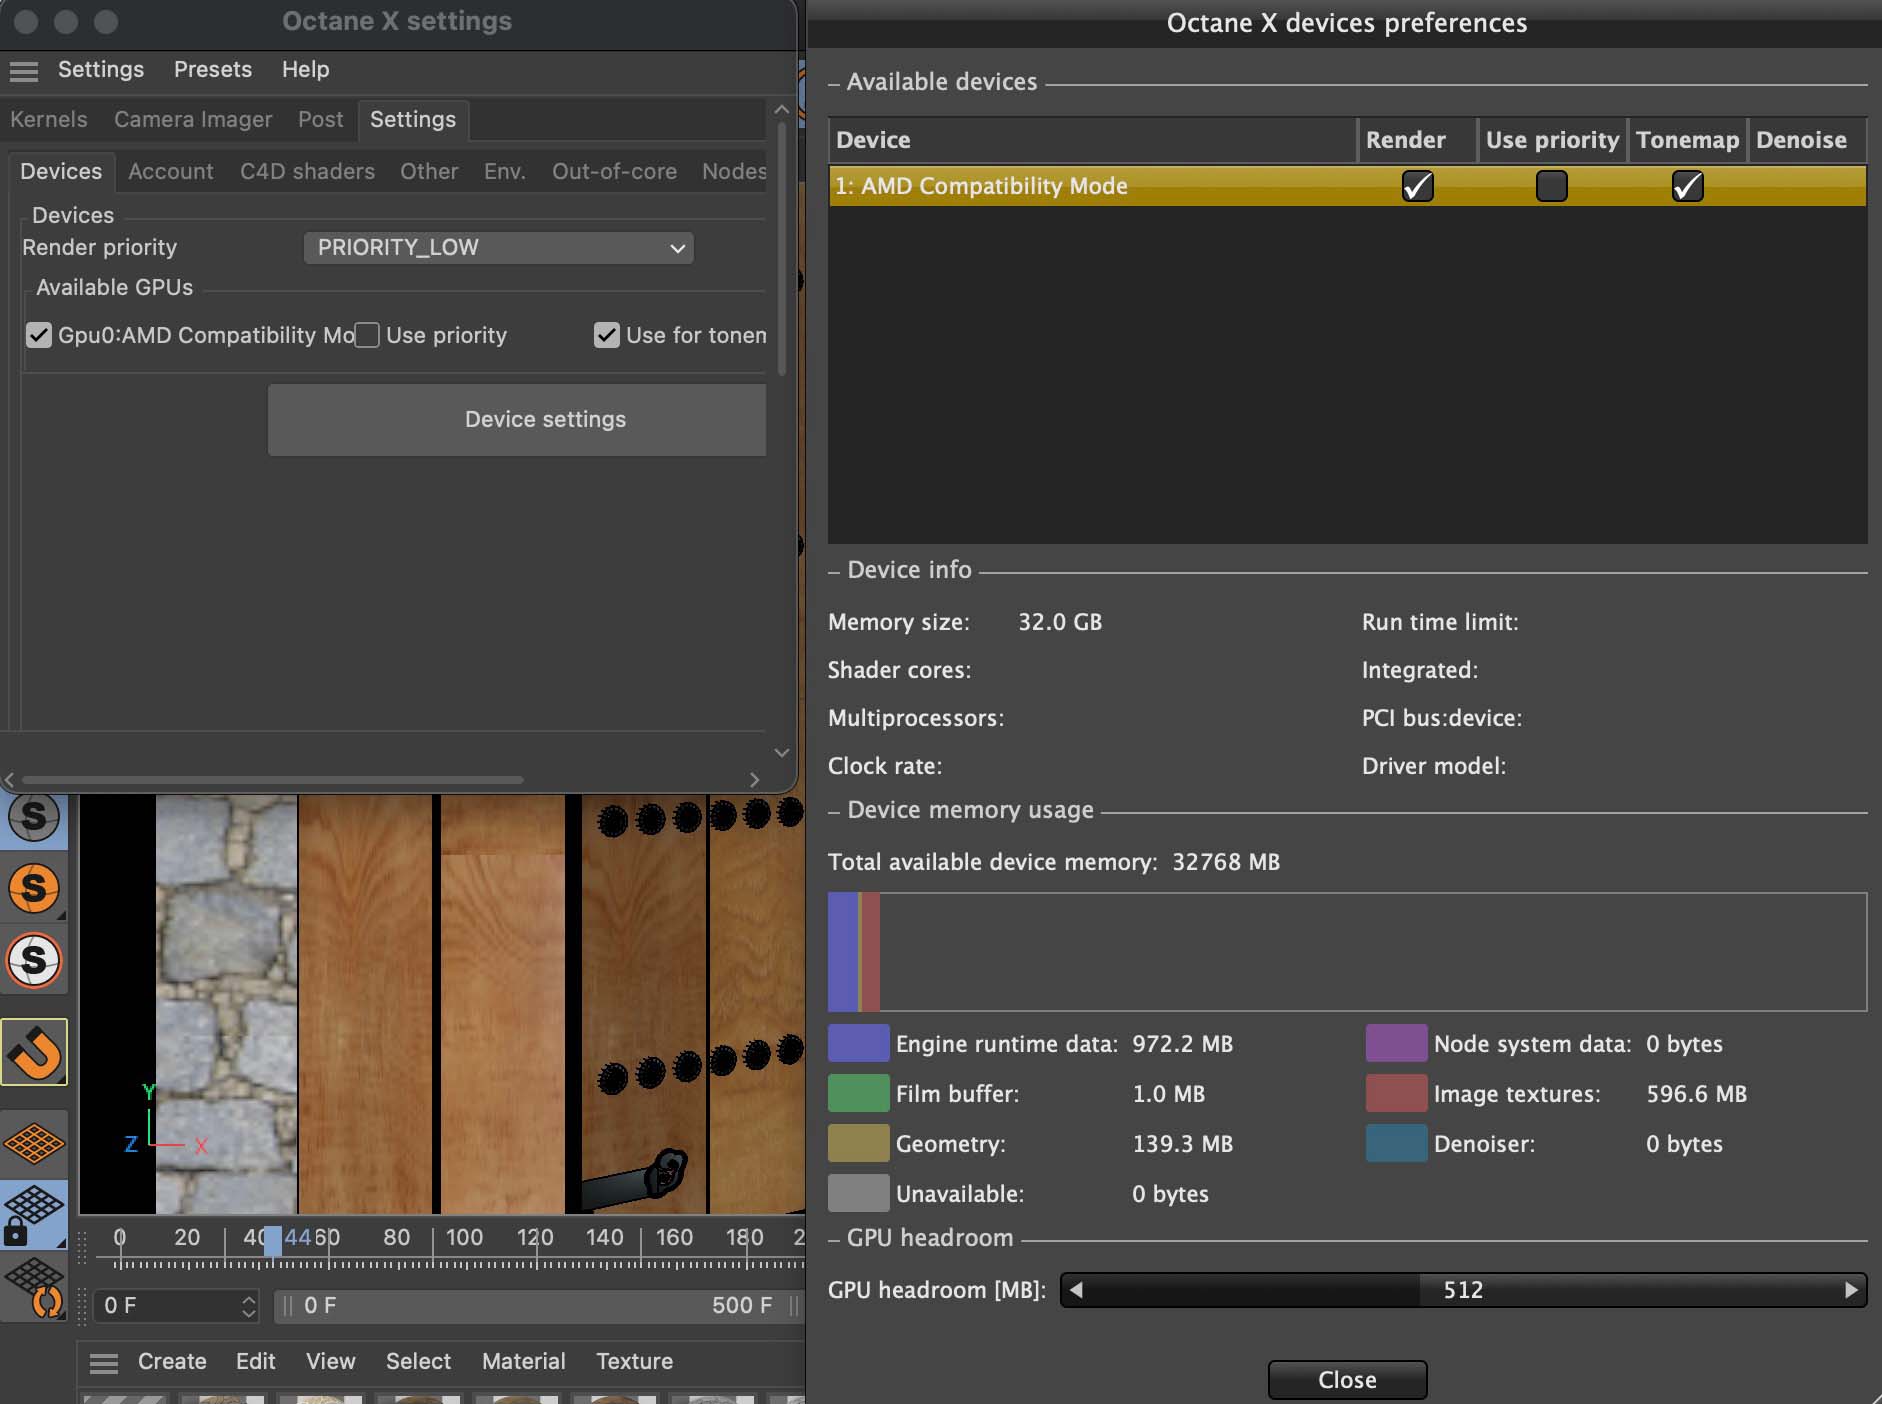
Task: Click the vertical scrollbar in settings panel
Action: 782,250
